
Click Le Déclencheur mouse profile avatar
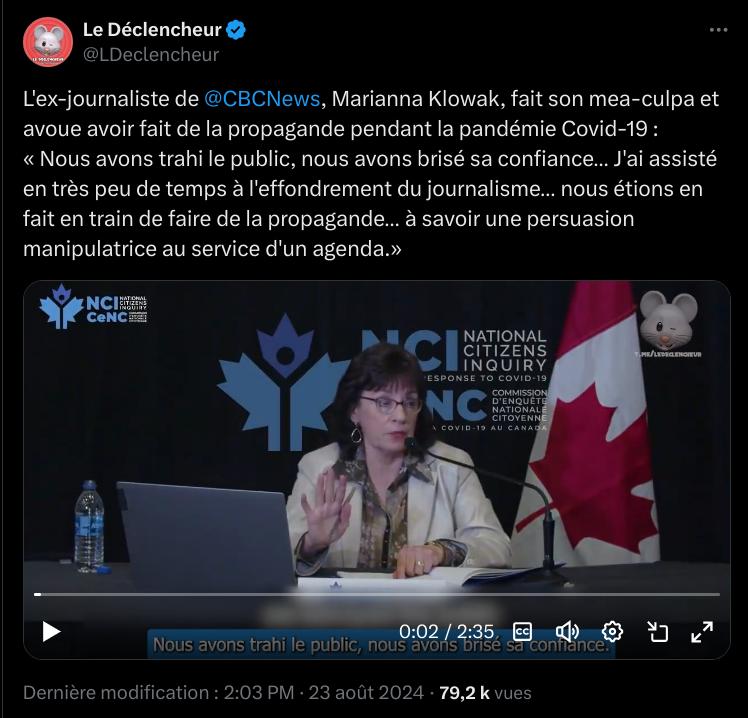tap(48, 42)
